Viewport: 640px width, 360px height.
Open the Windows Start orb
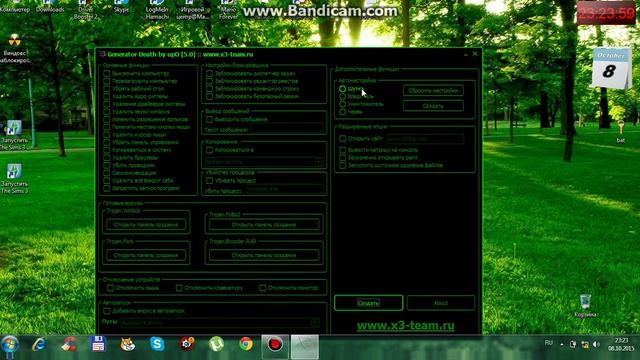tap(10, 344)
